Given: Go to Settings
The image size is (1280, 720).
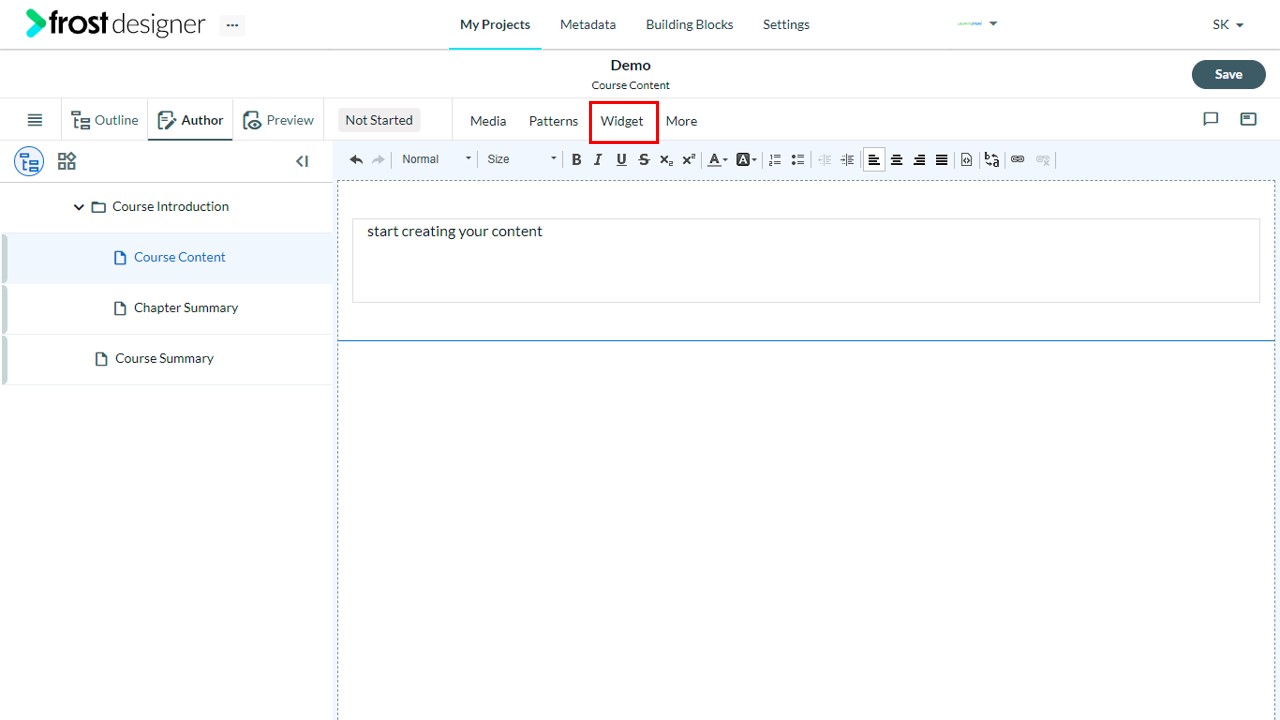Looking at the screenshot, I should 786,24.
